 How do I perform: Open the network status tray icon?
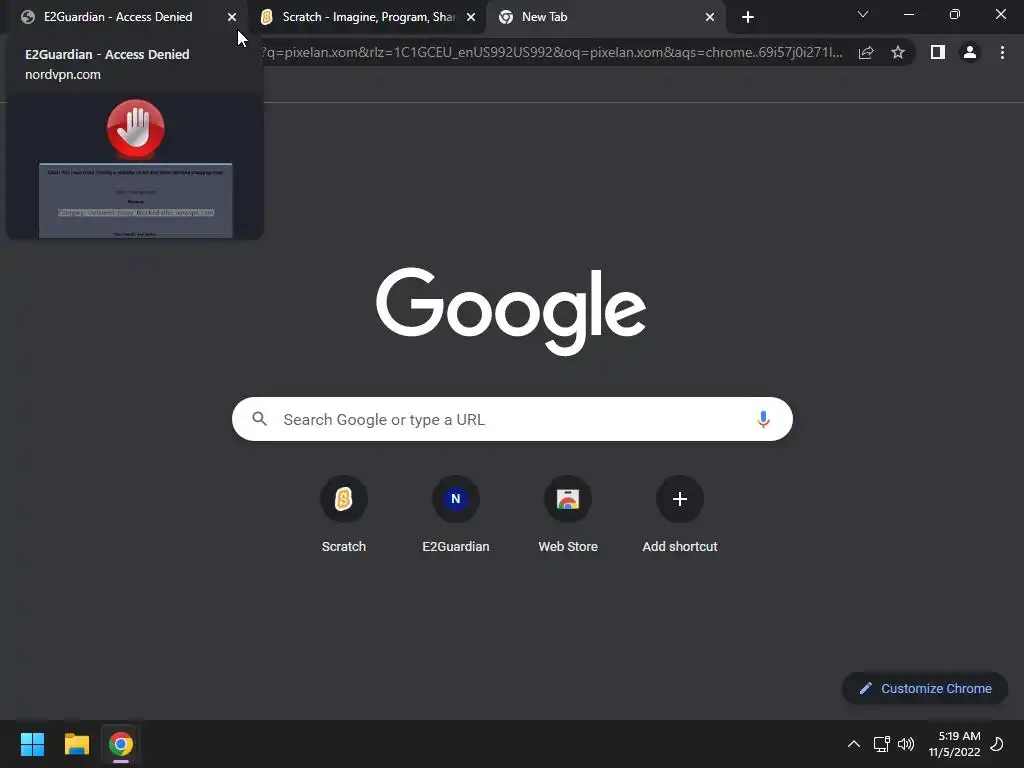point(882,744)
